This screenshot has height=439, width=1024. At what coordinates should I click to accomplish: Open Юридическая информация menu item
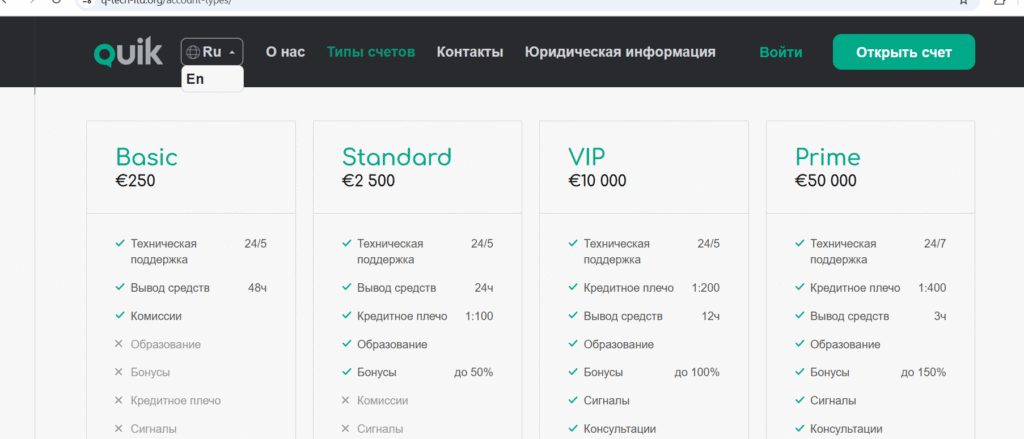pos(620,52)
